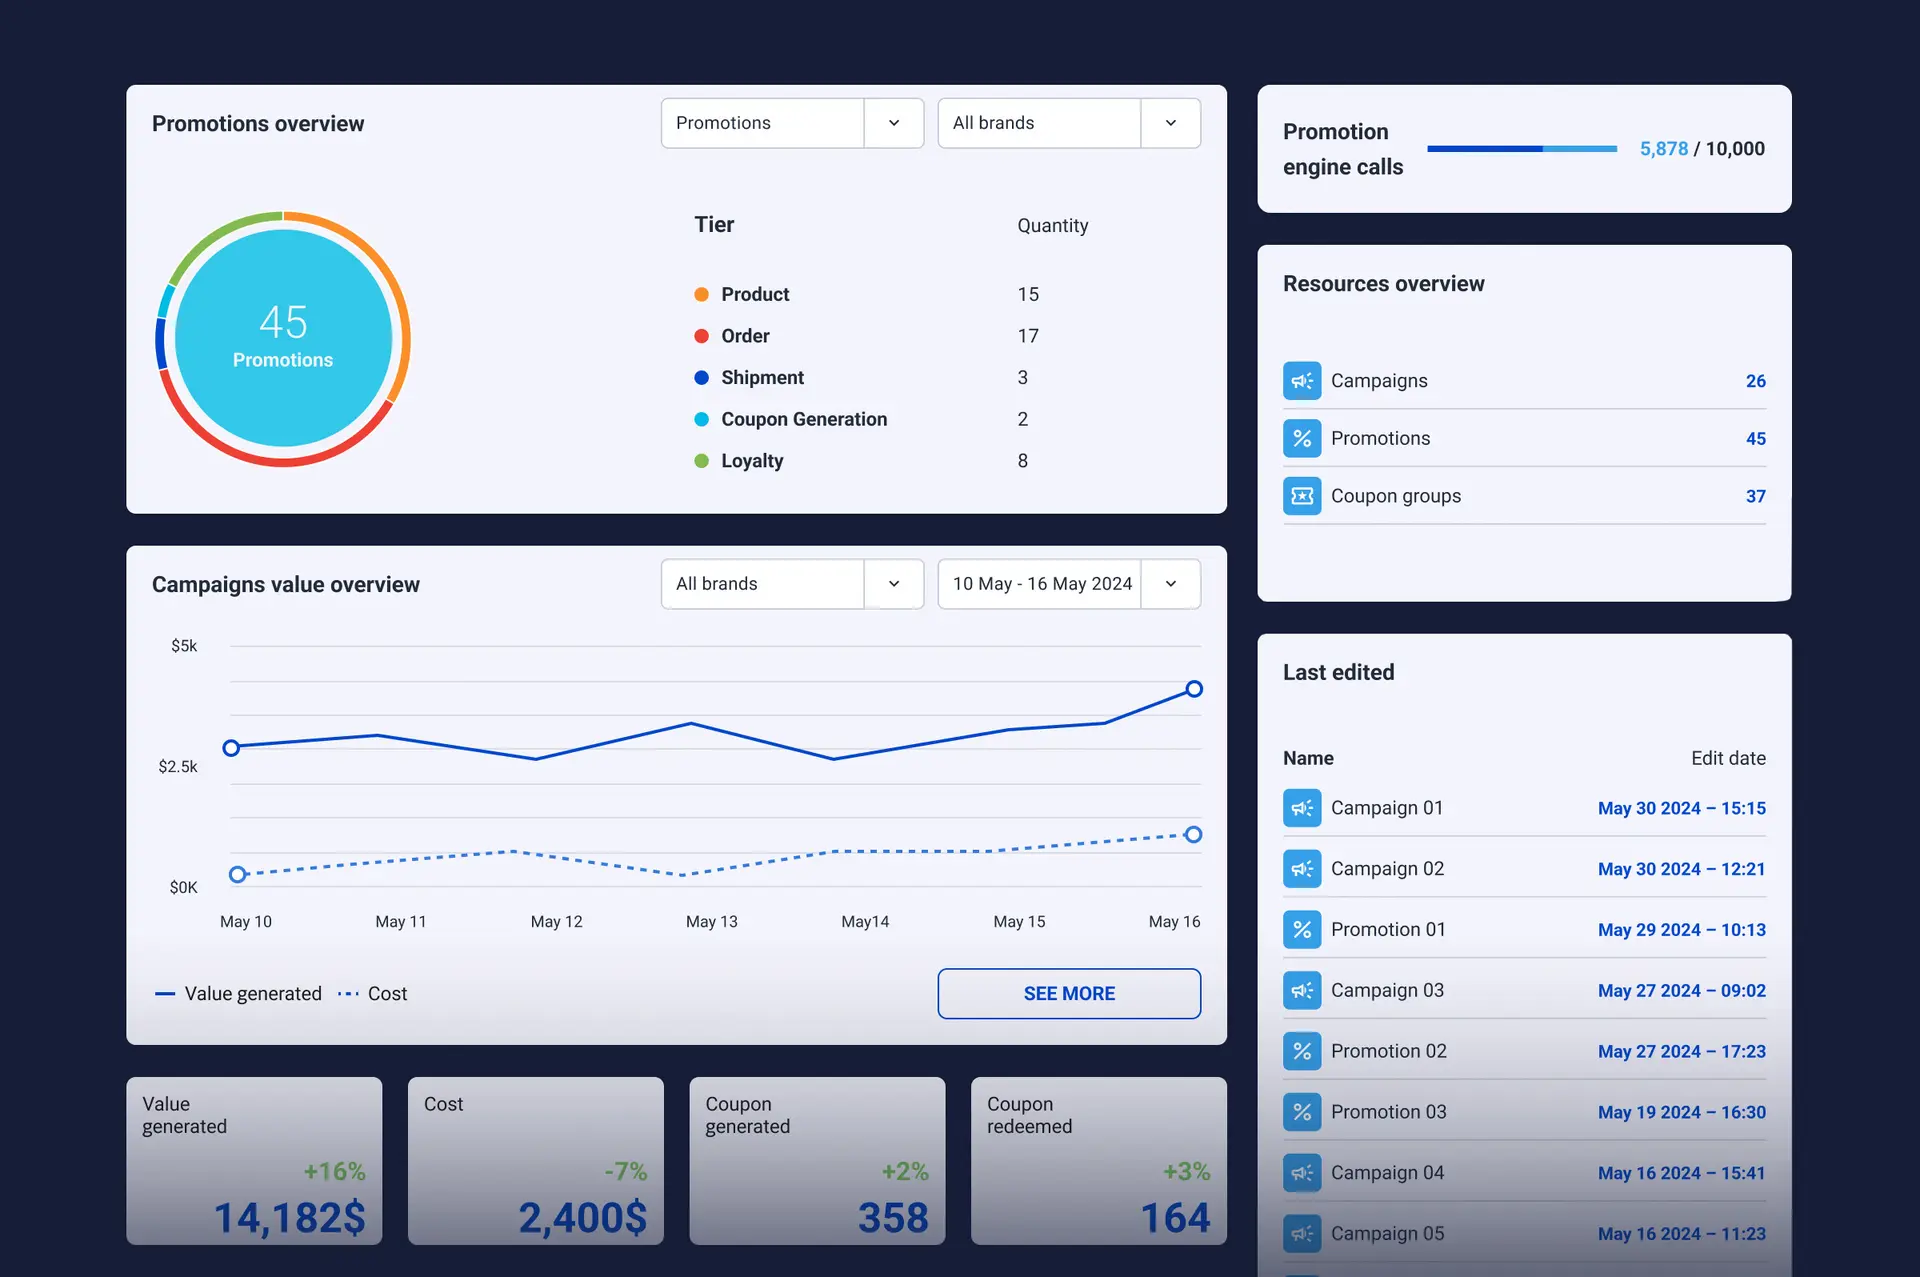Click the Campaigns megaphone icon in Resources overview
Screen dimensions: 1920x1277
pos(1301,381)
